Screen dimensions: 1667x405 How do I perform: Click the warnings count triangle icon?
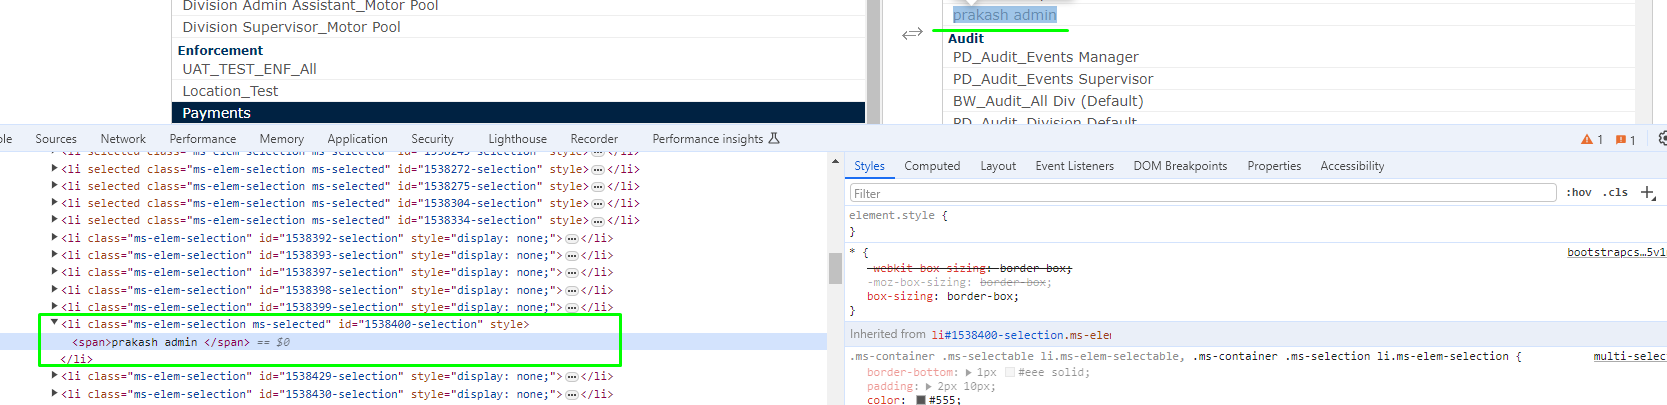tap(1587, 139)
